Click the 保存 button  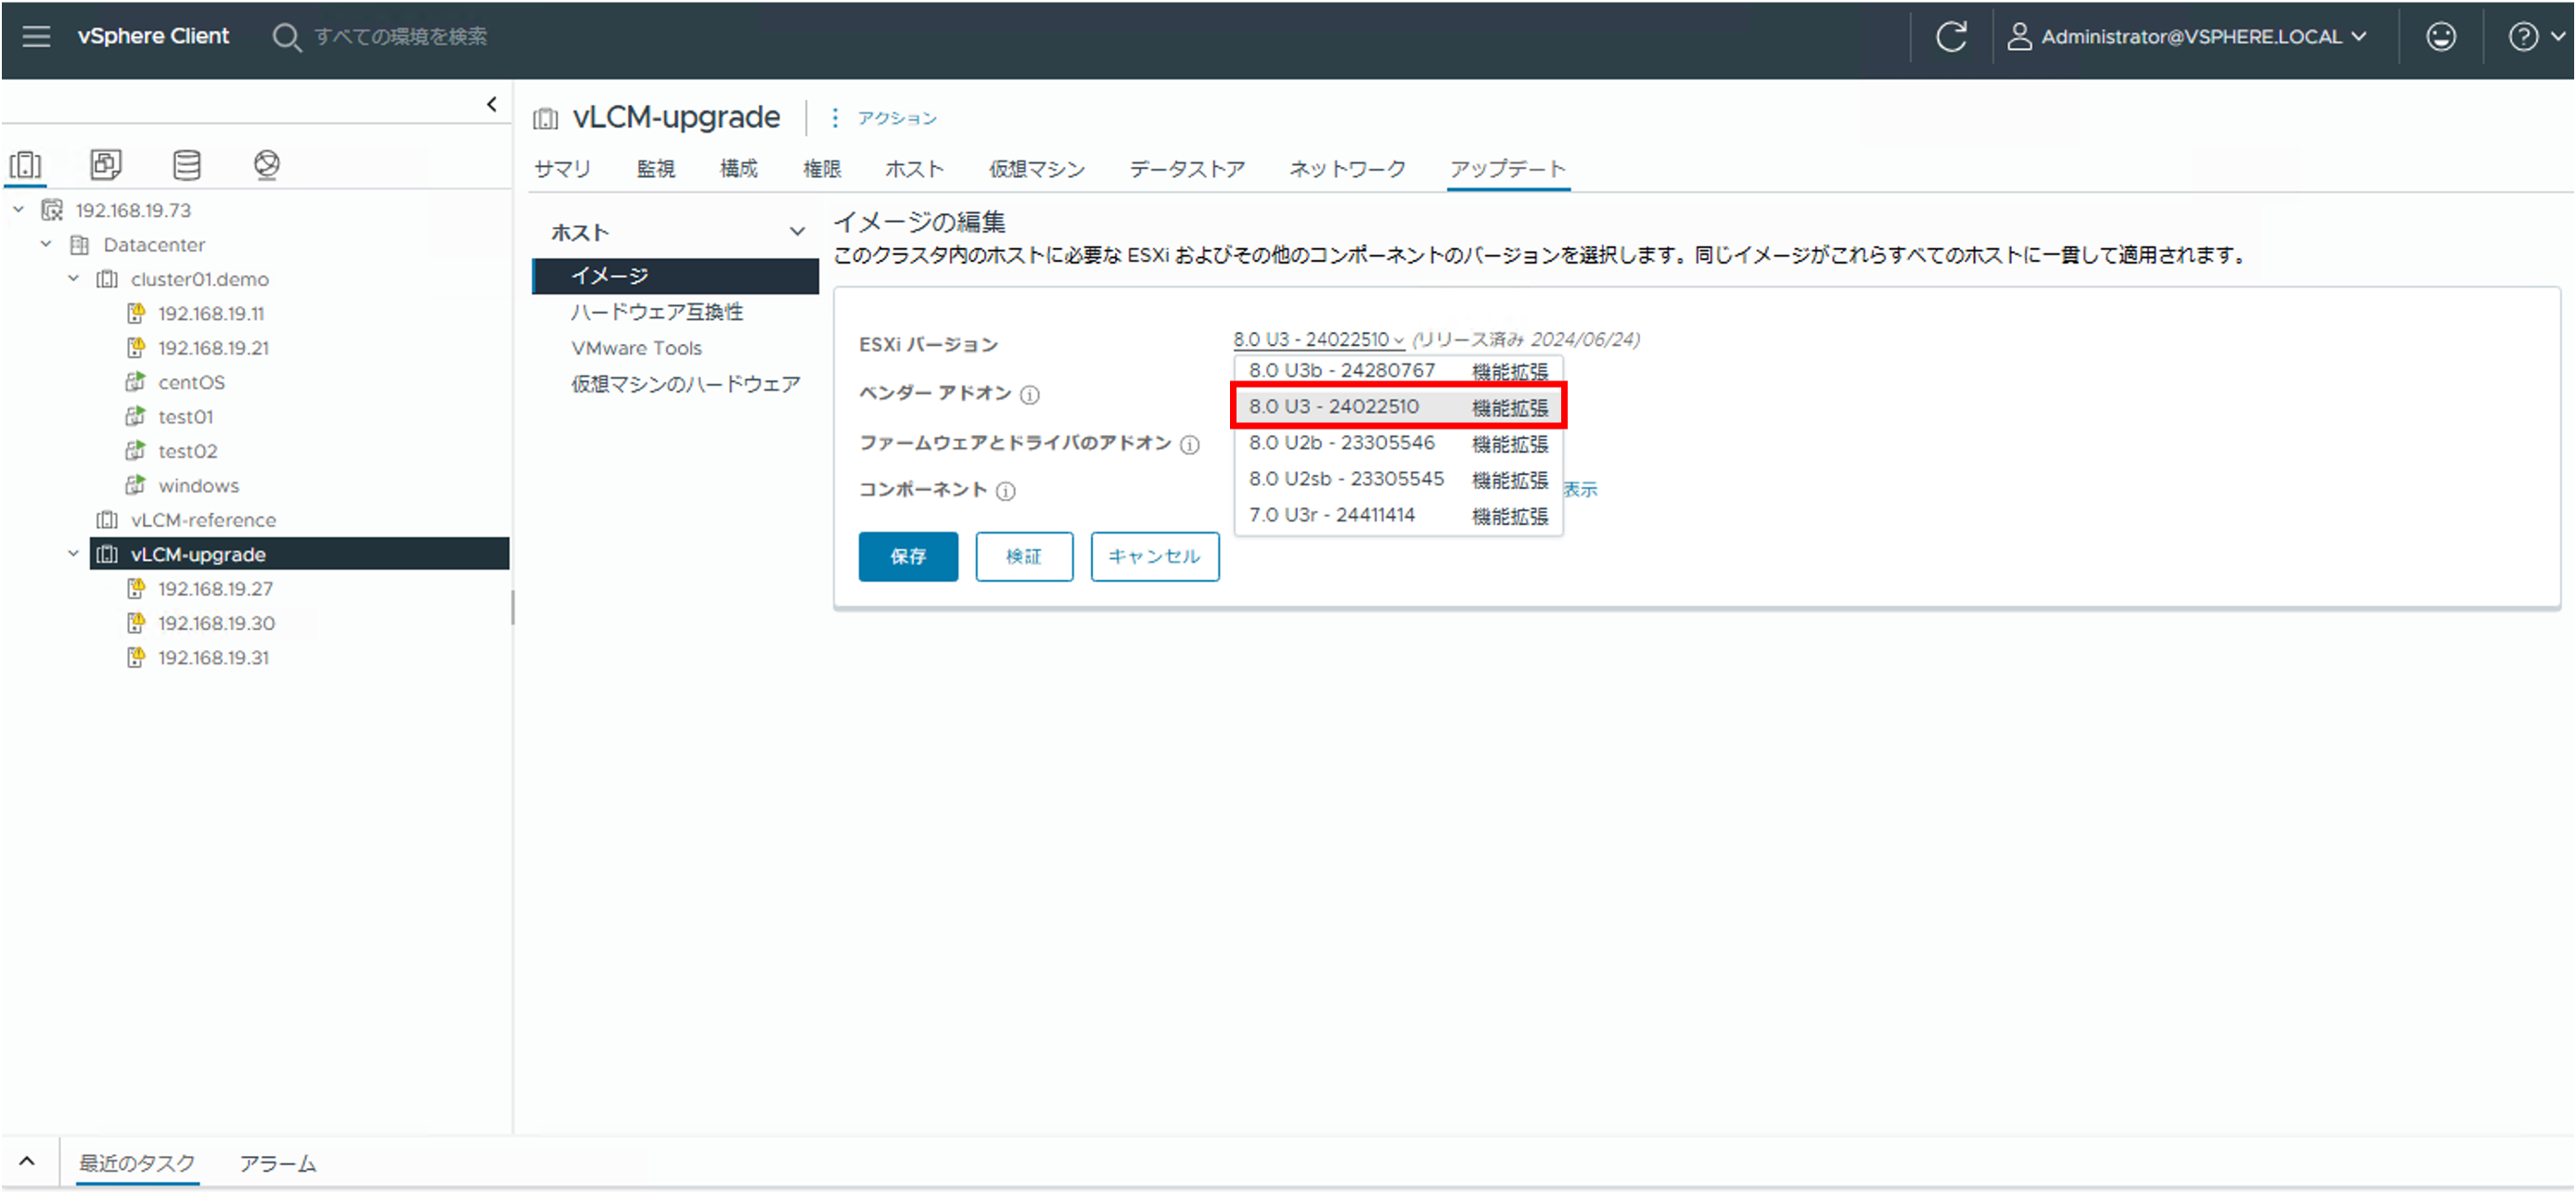click(x=907, y=556)
